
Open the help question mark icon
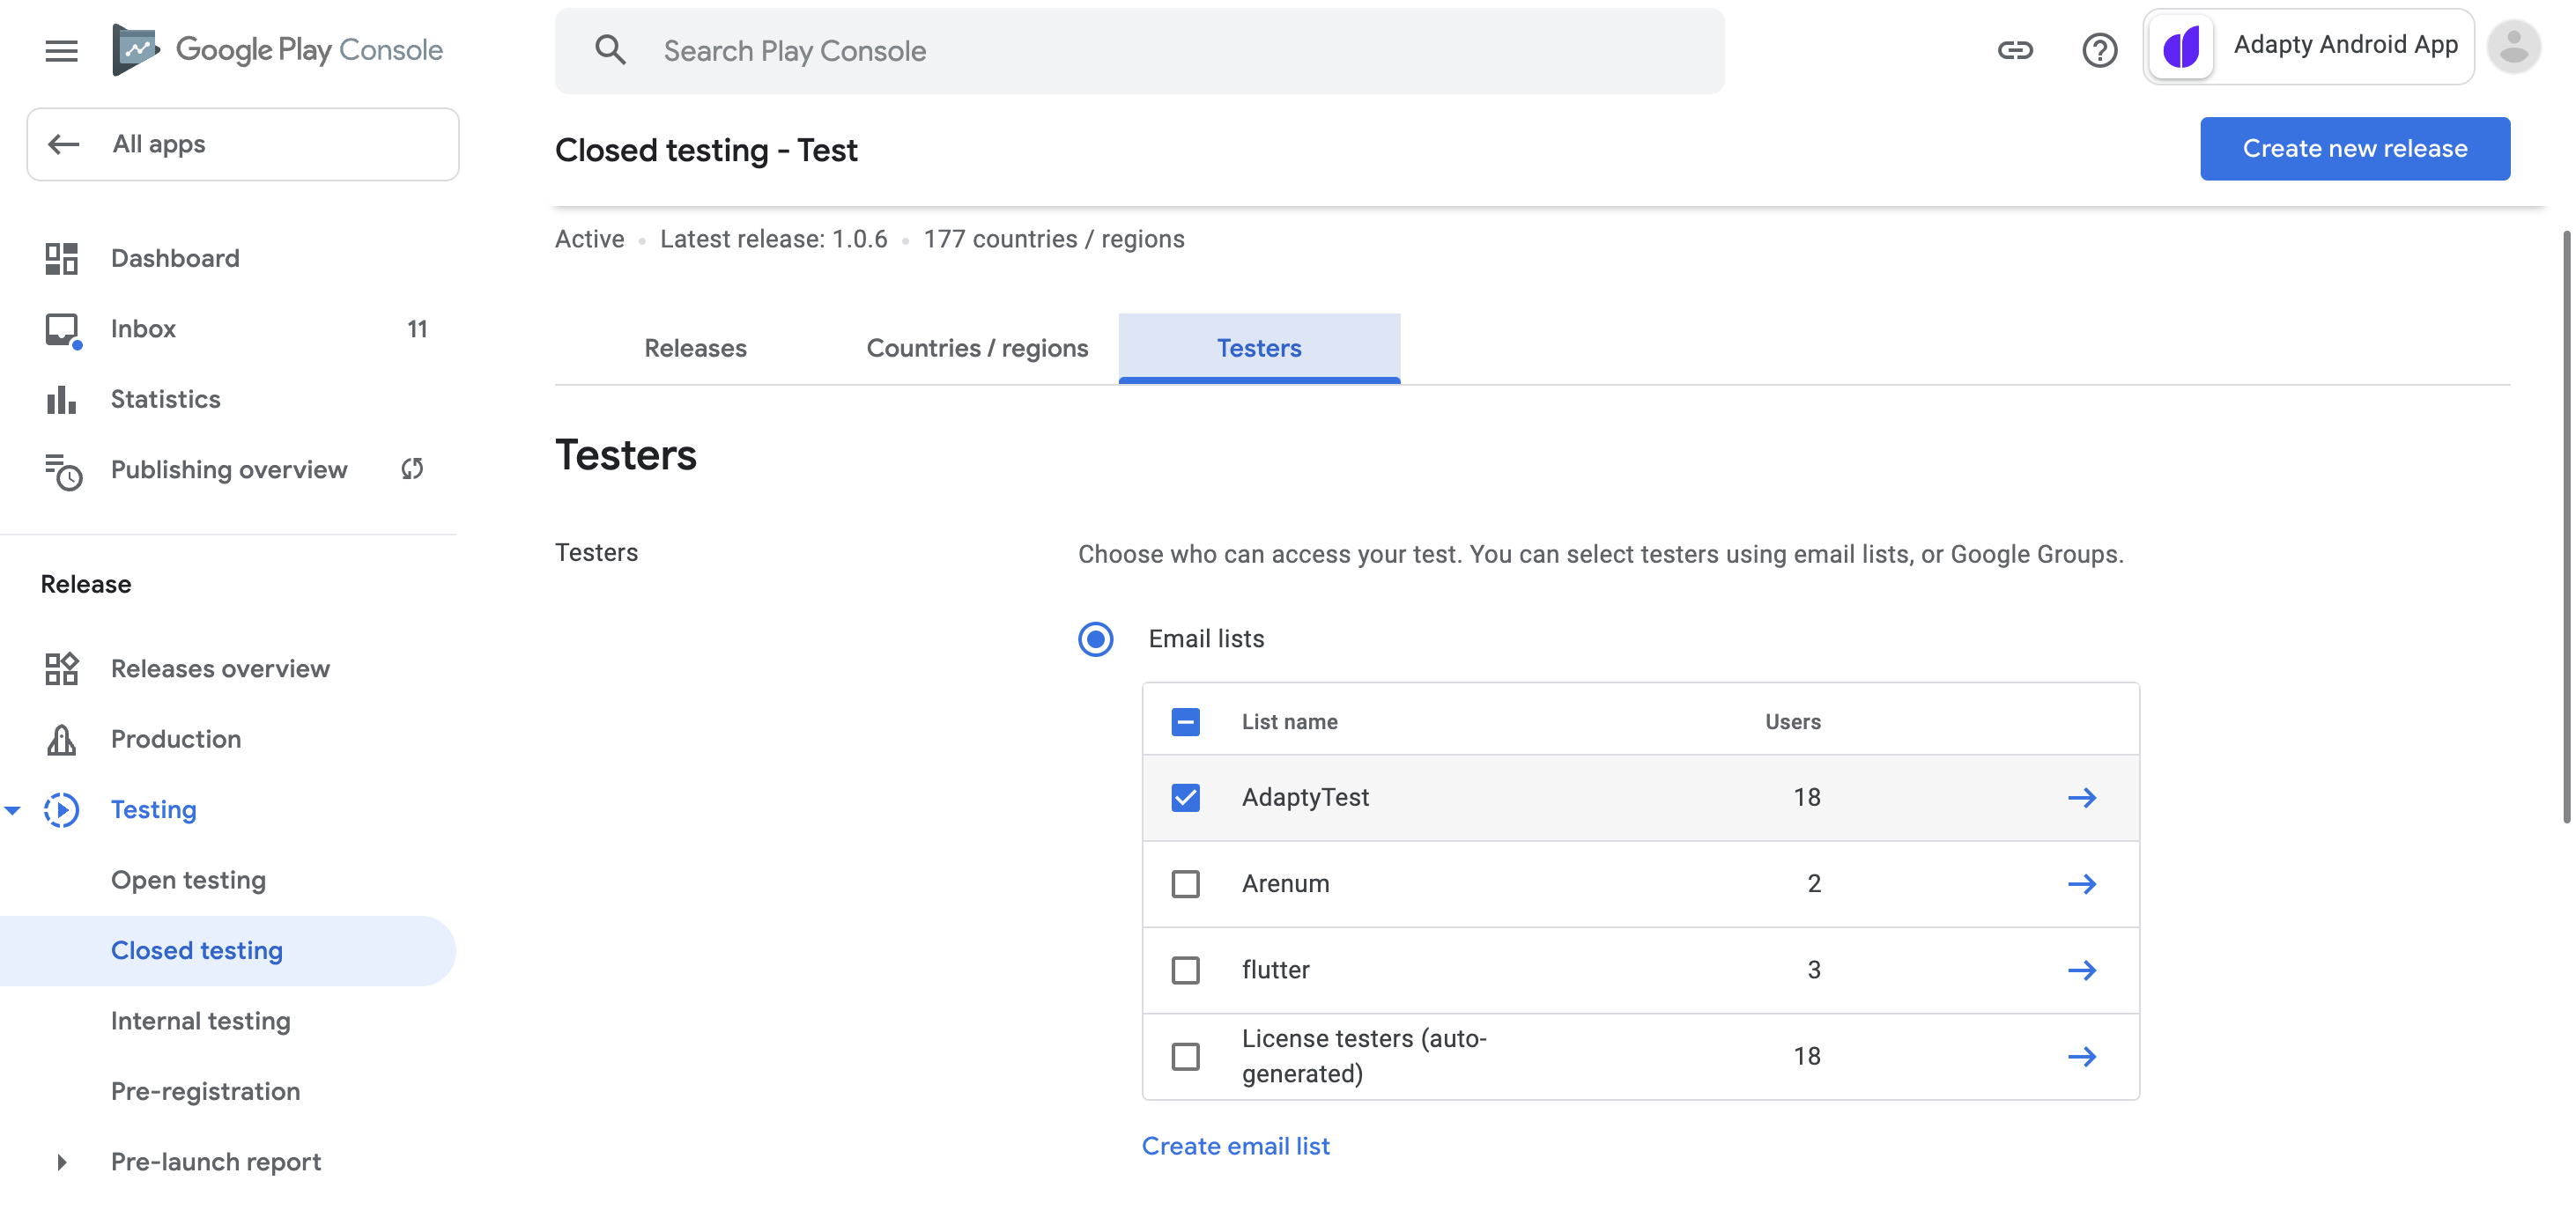(2099, 50)
